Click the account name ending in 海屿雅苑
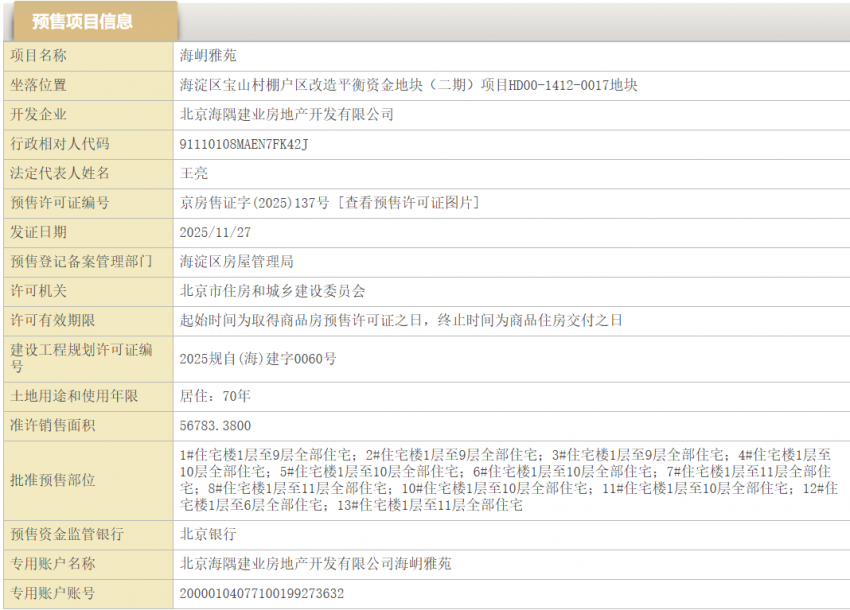850x610 pixels. 315,564
